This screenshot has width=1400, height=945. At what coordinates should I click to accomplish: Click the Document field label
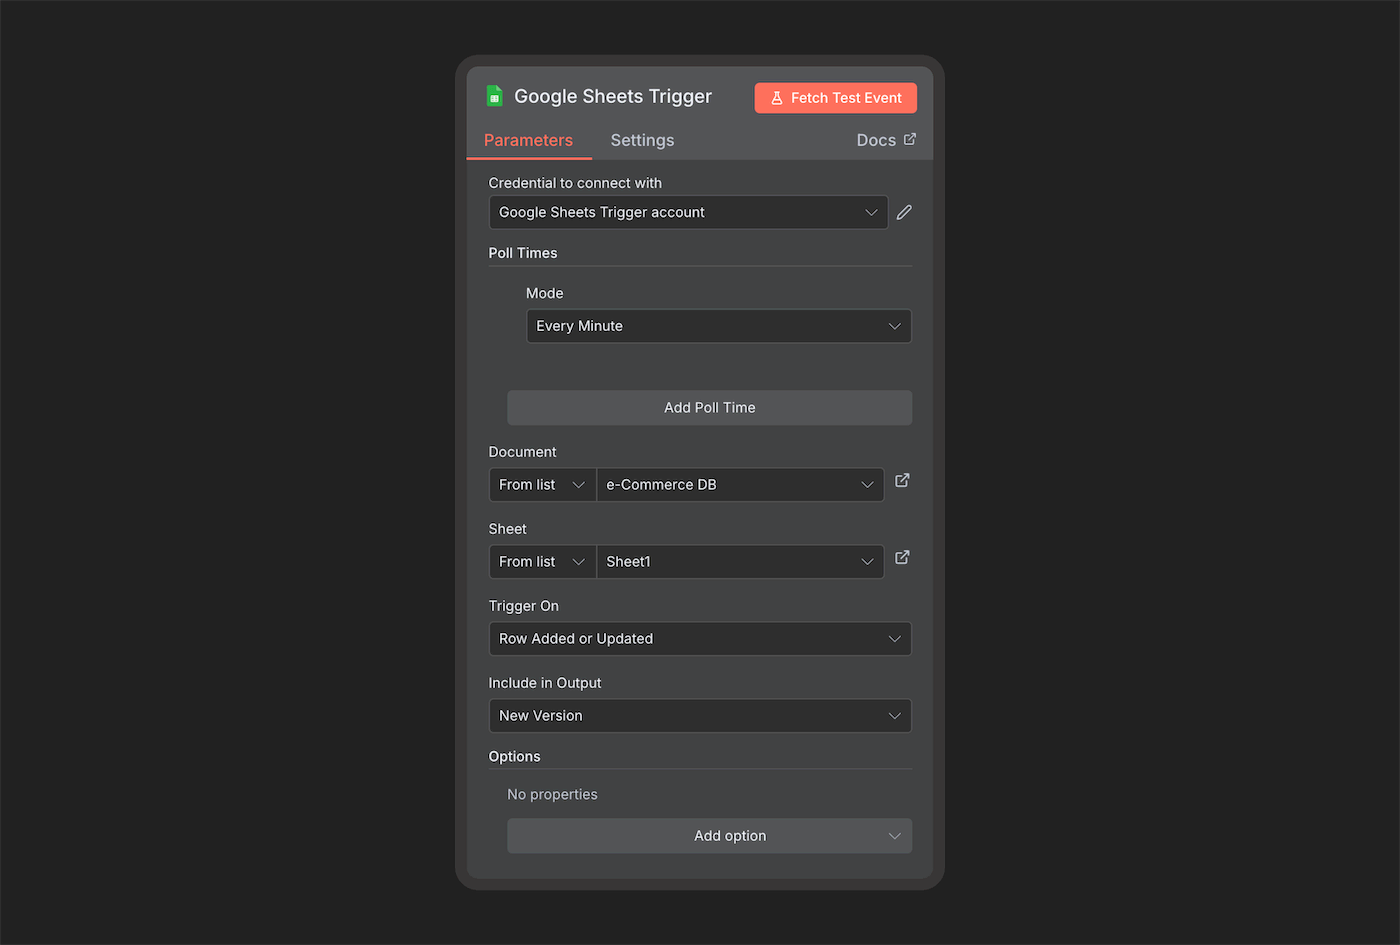point(522,452)
